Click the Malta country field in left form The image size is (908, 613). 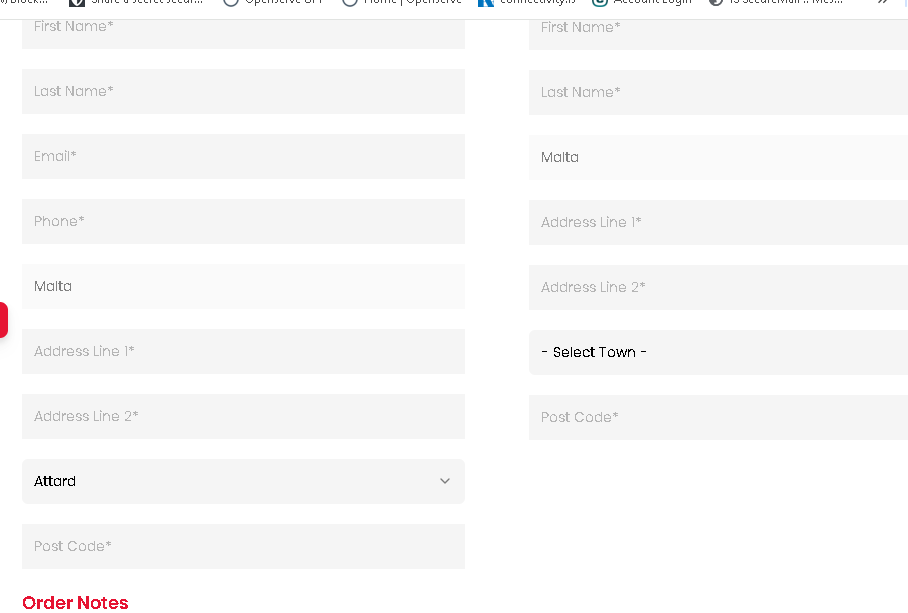pos(243,286)
